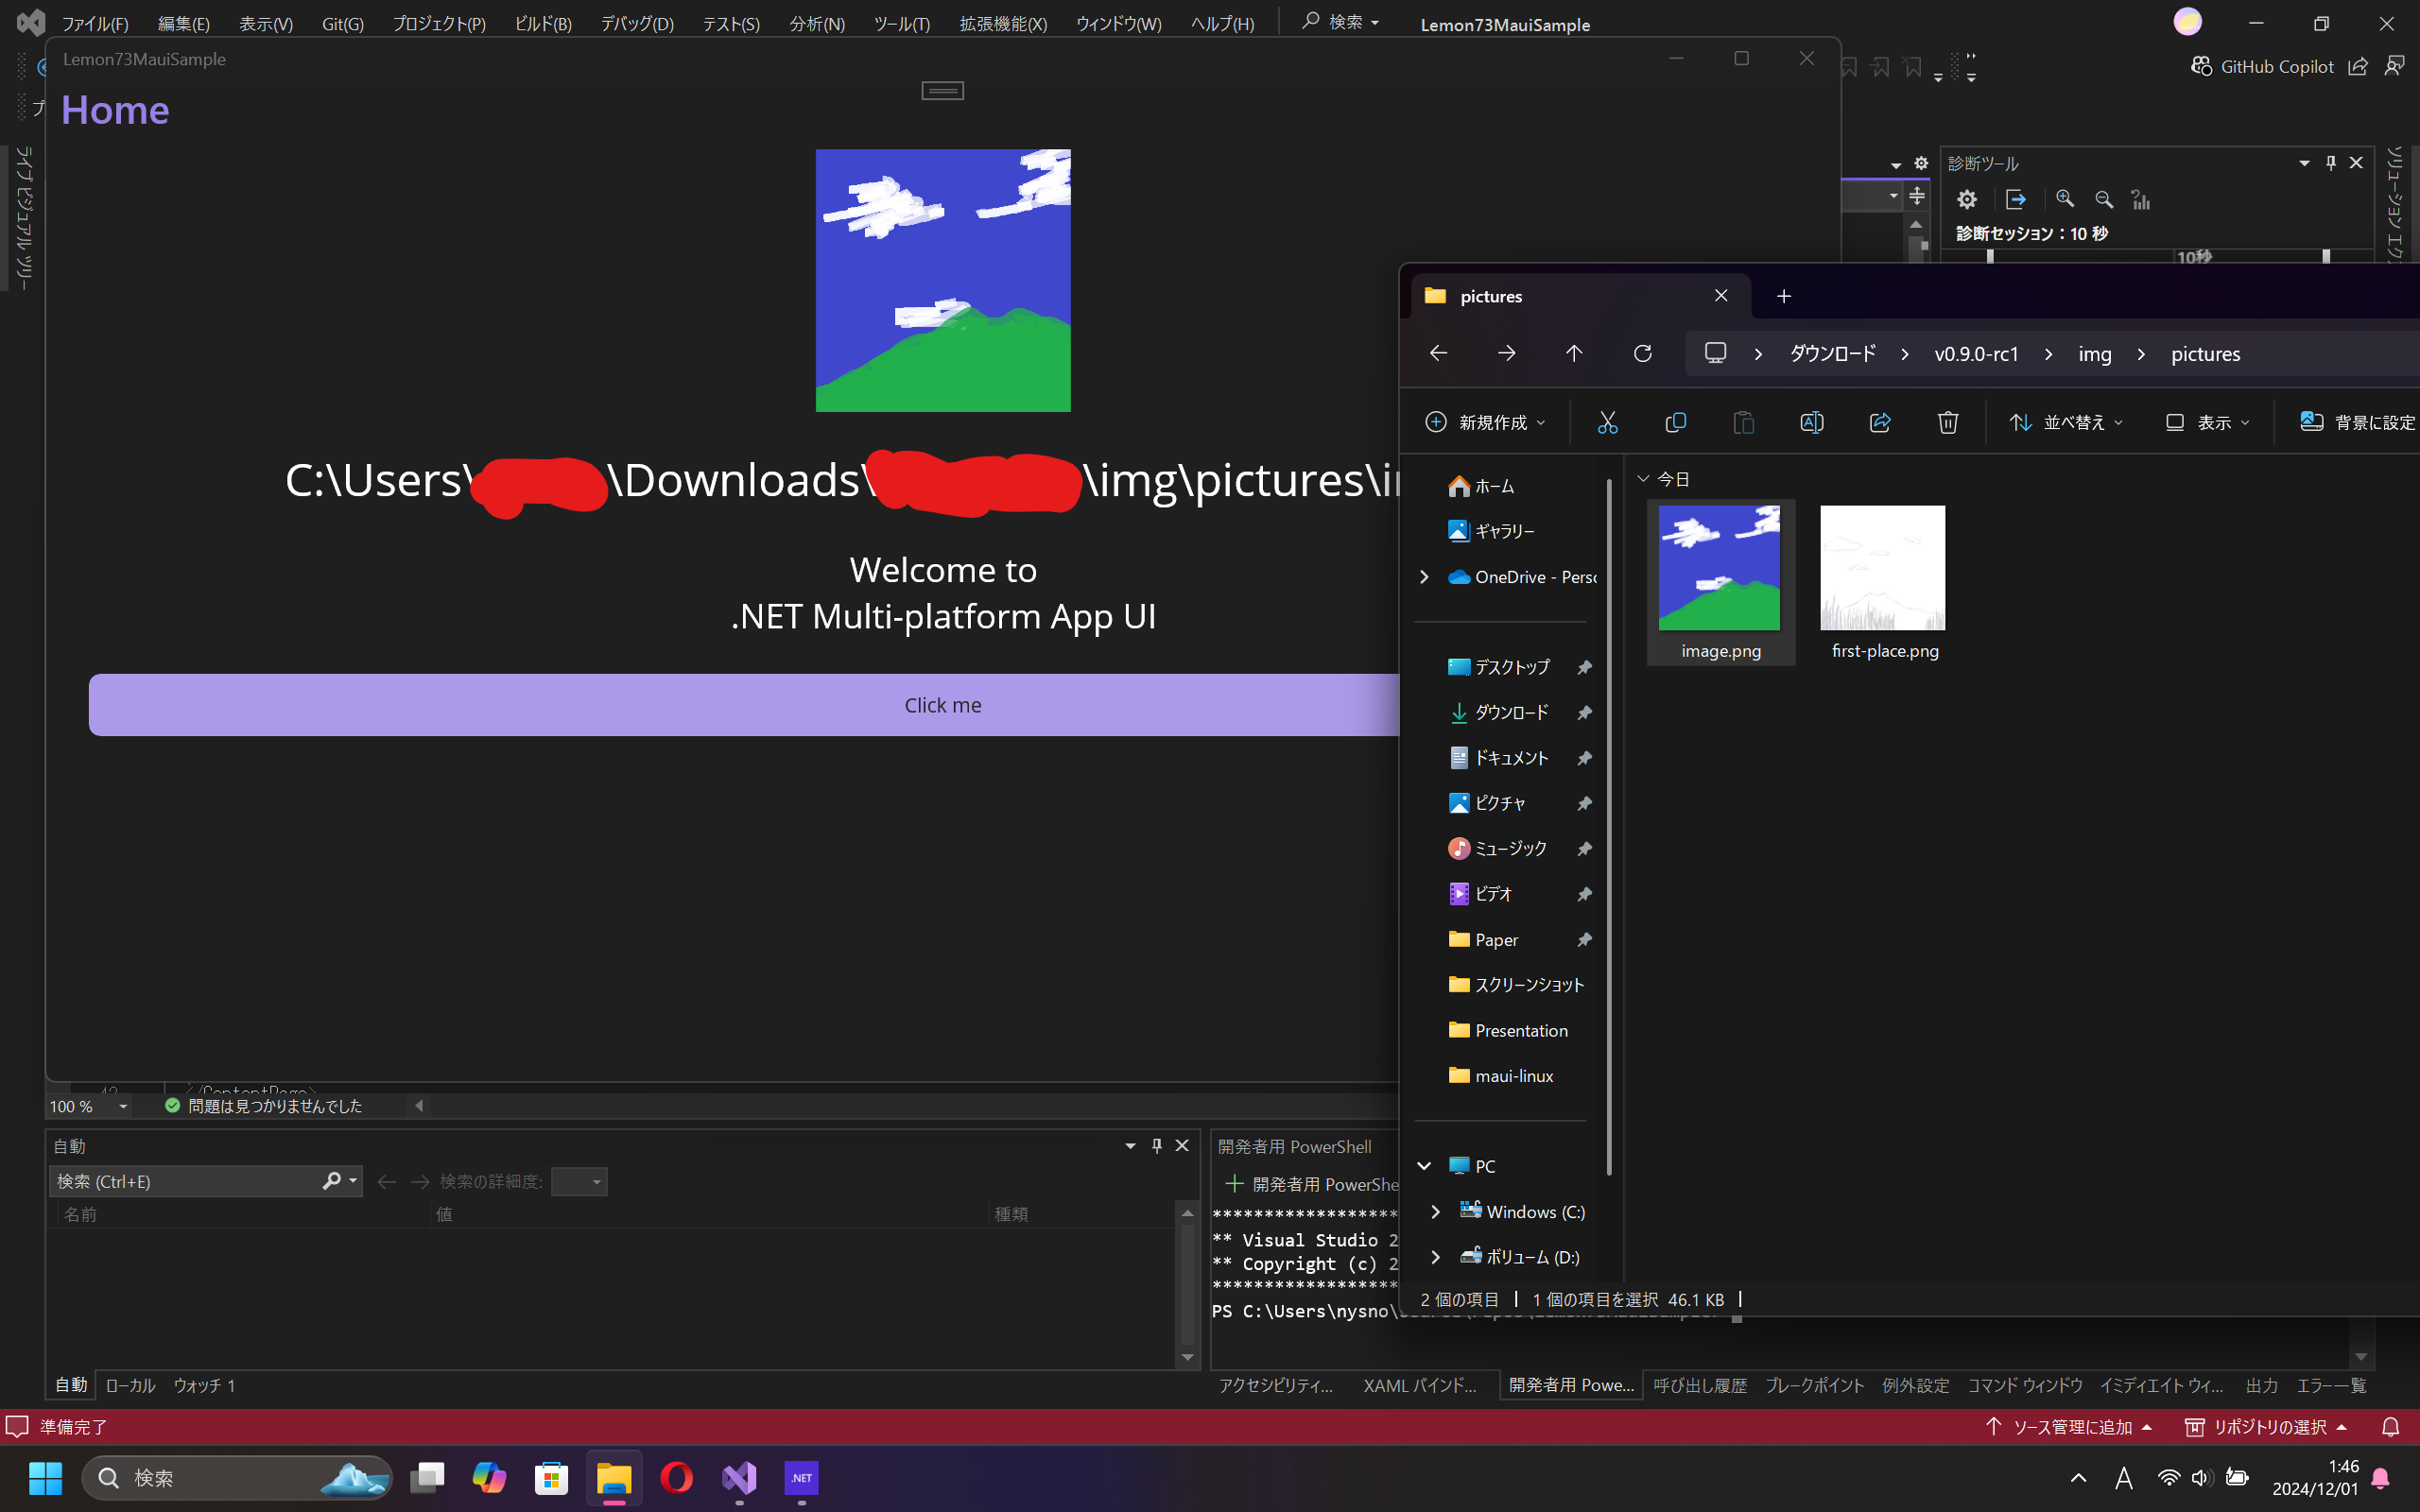
Task: Click zoom in icon in diagnostic tools
Action: pyautogui.click(x=2065, y=199)
